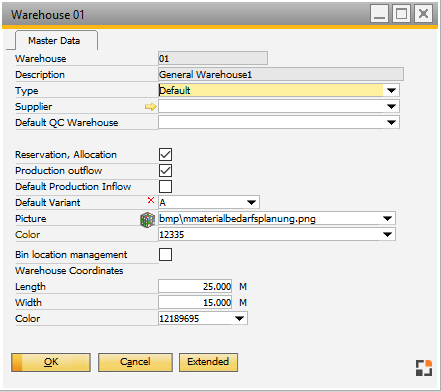441x392 pixels.
Task: Enable Default Production Inflow checkbox
Action: tap(165, 187)
